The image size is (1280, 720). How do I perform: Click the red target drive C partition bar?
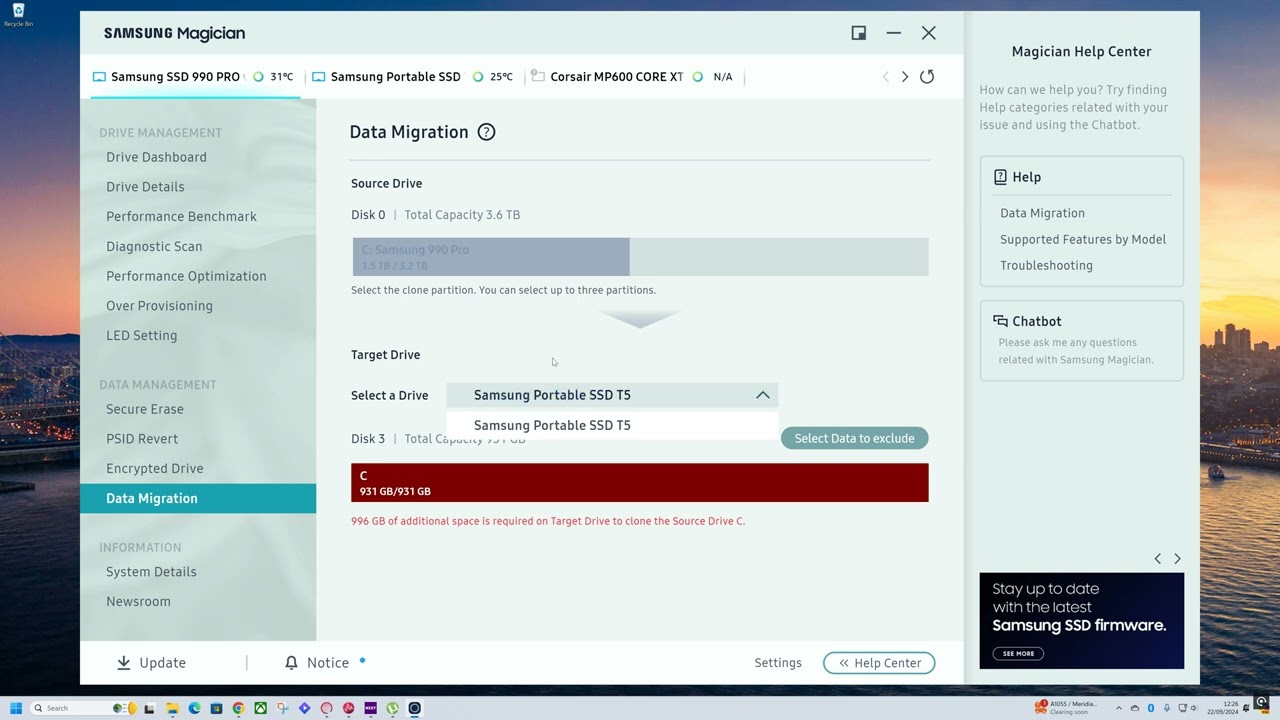click(640, 483)
